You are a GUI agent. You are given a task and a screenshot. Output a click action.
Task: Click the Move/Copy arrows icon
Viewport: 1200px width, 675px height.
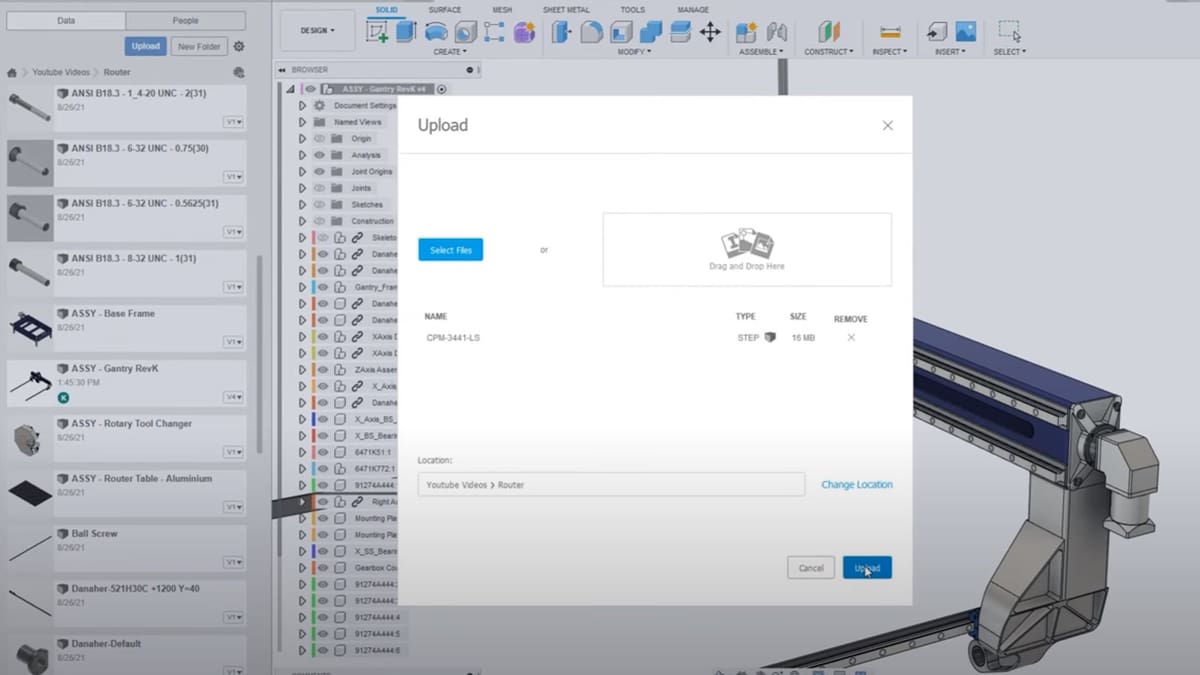pos(710,32)
